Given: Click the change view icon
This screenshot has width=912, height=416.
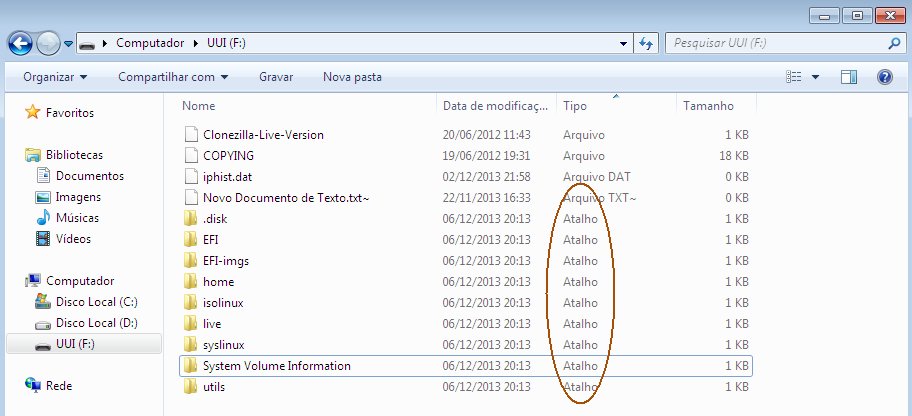Looking at the screenshot, I should [x=795, y=77].
